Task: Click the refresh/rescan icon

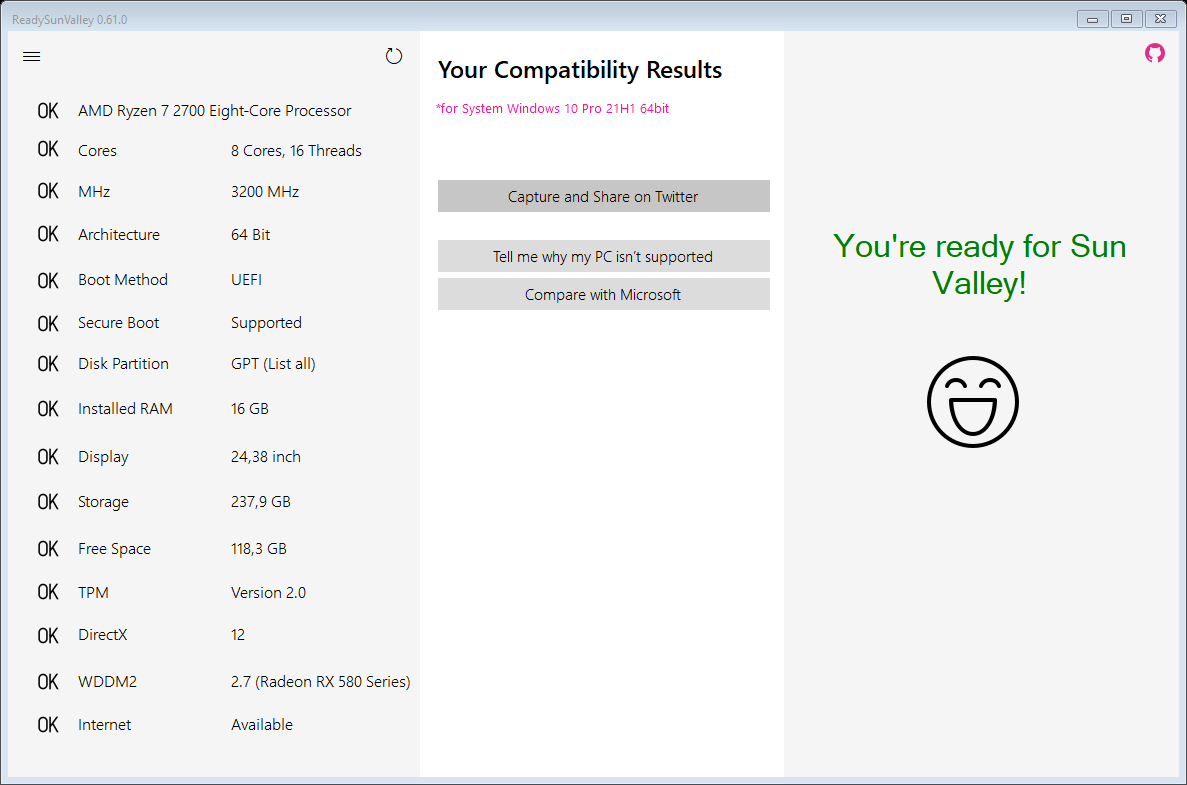Action: 394,56
